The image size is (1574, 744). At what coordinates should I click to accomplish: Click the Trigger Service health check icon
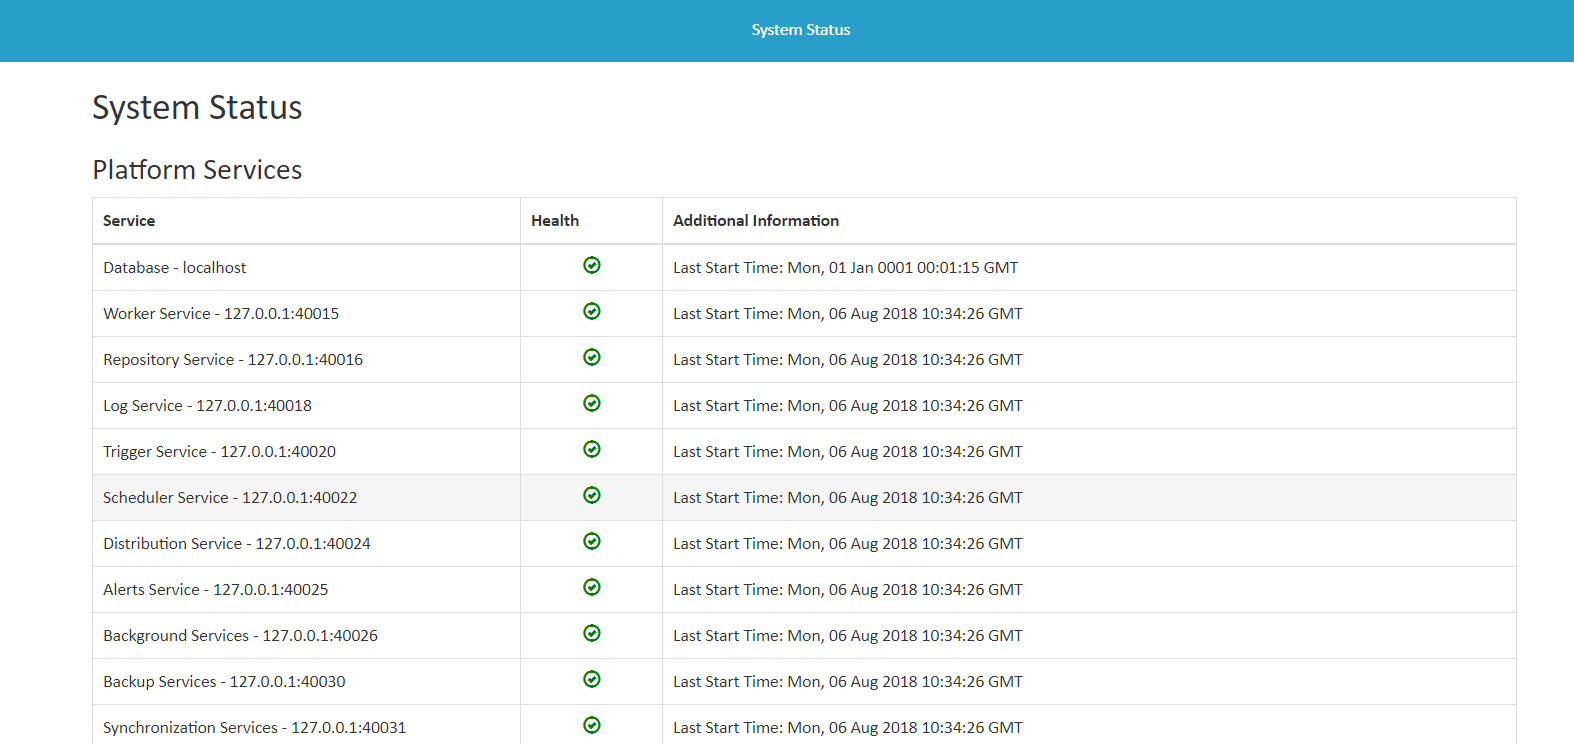(x=592, y=449)
